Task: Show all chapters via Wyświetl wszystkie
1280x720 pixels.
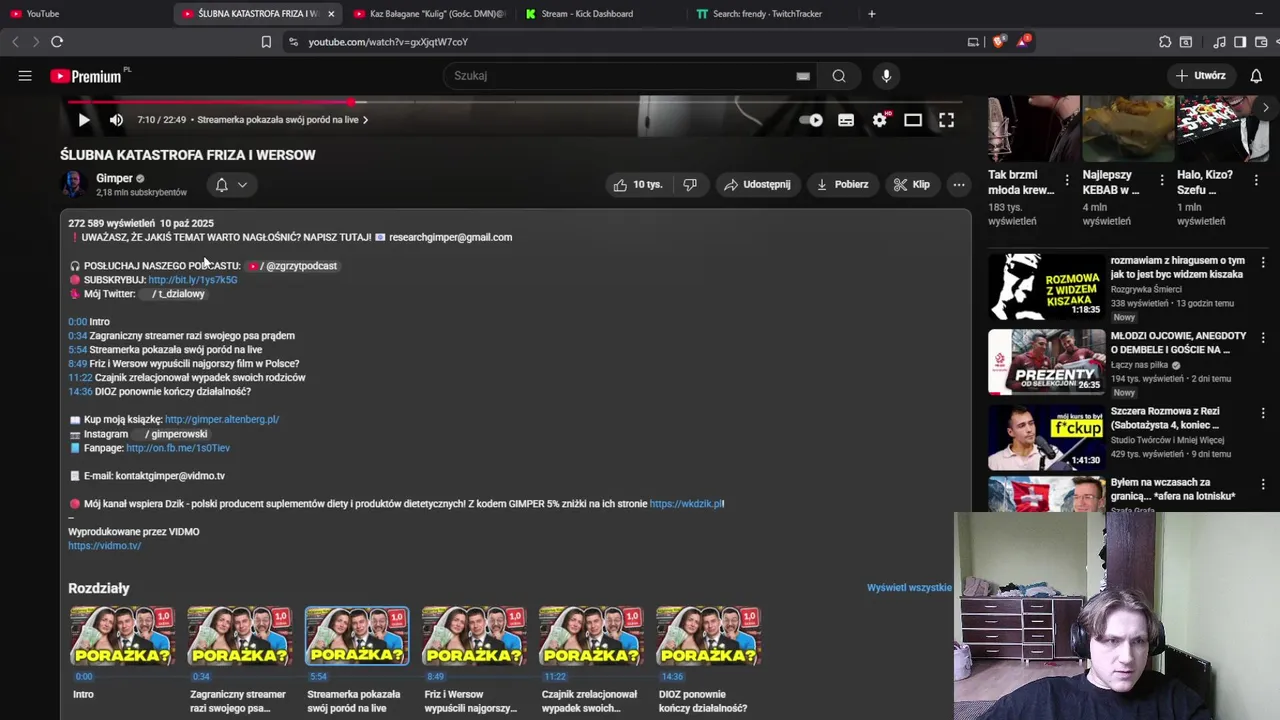Action: point(909,588)
